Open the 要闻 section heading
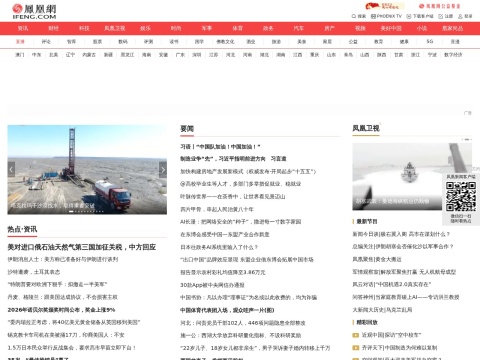 [187, 129]
